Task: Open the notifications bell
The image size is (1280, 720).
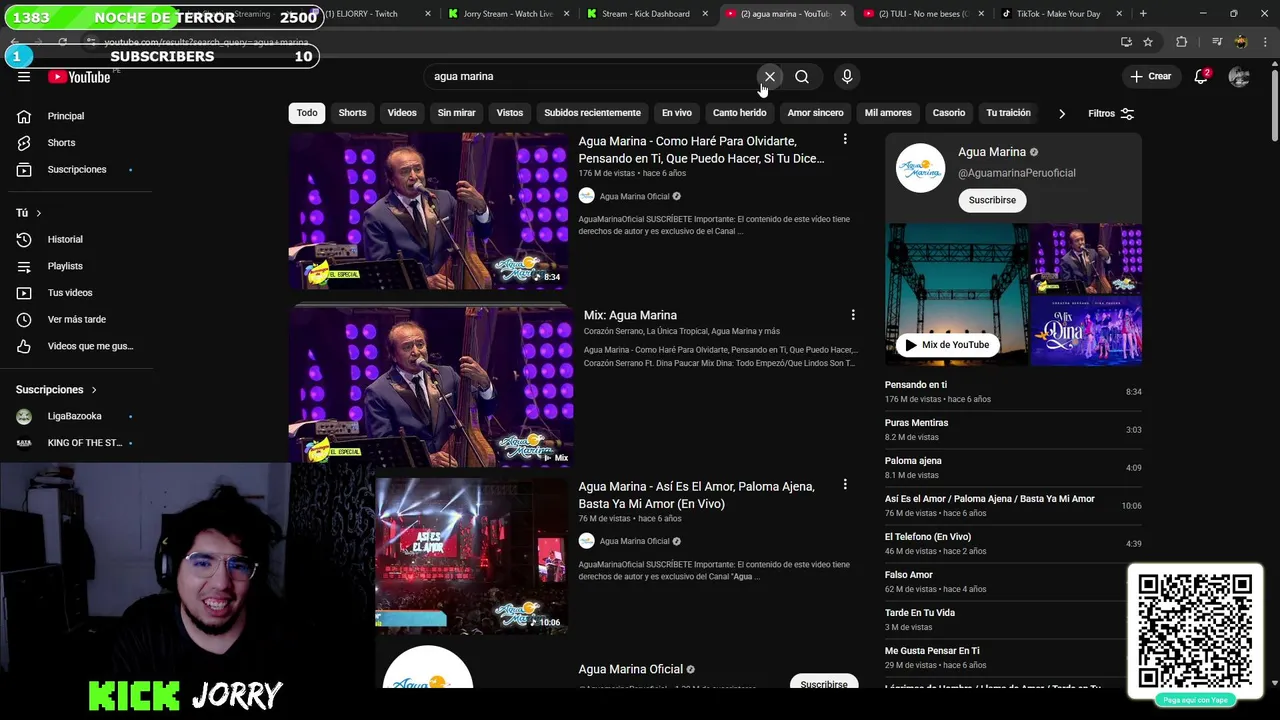Action: pyautogui.click(x=1201, y=77)
